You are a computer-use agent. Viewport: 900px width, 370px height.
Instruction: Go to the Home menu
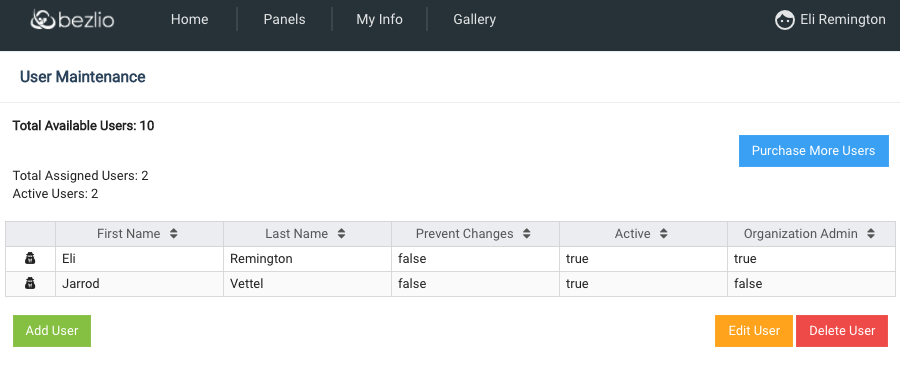pyautogui.click(x=189, y=20)
